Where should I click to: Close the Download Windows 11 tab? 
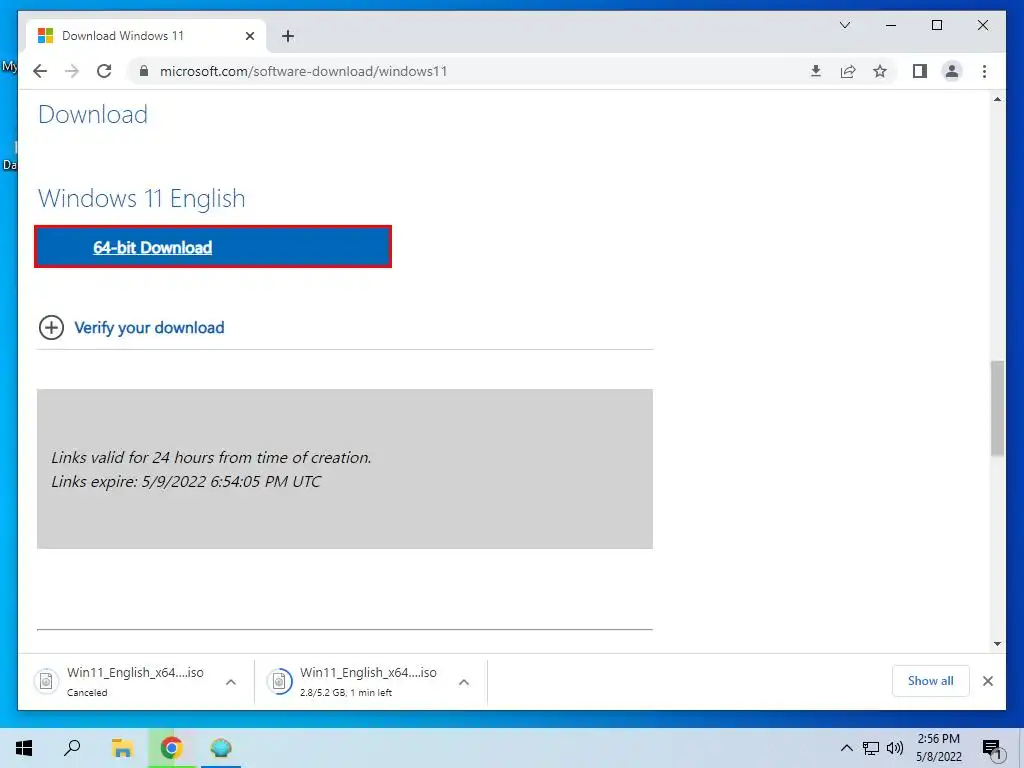coord(249,36)
